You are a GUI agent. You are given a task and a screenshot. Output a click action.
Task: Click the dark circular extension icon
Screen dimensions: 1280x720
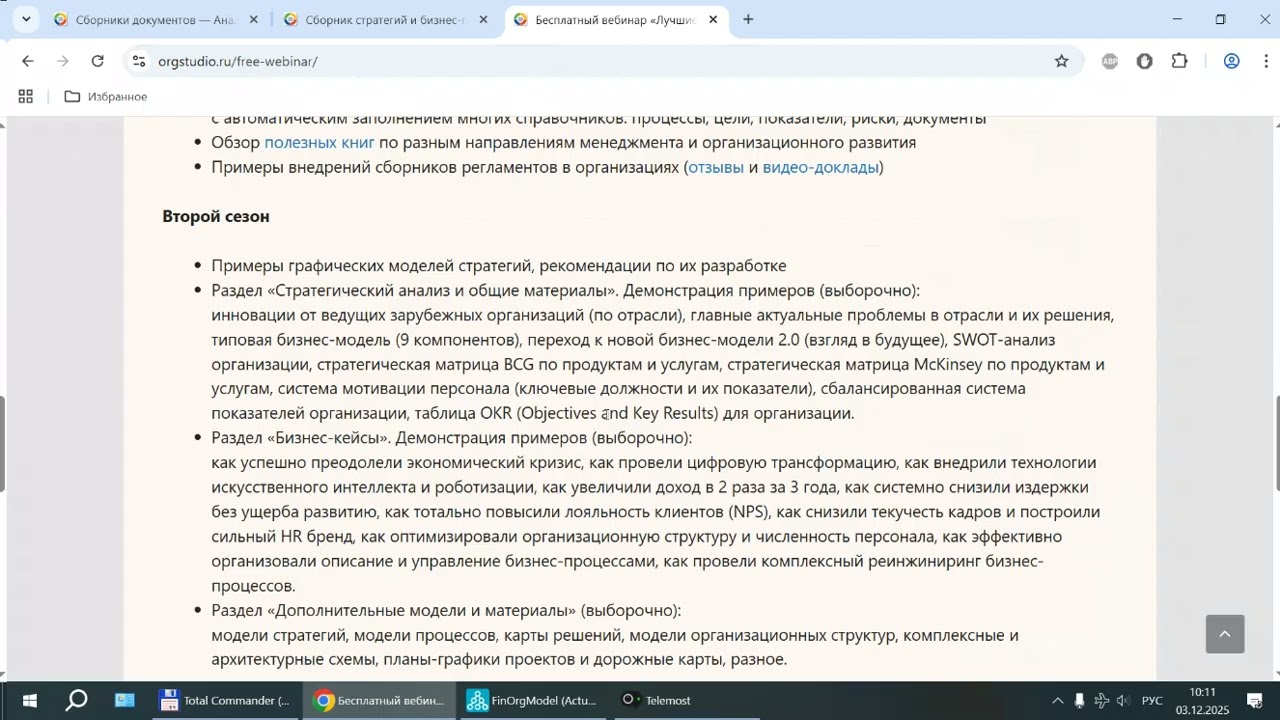(1145, 61)
